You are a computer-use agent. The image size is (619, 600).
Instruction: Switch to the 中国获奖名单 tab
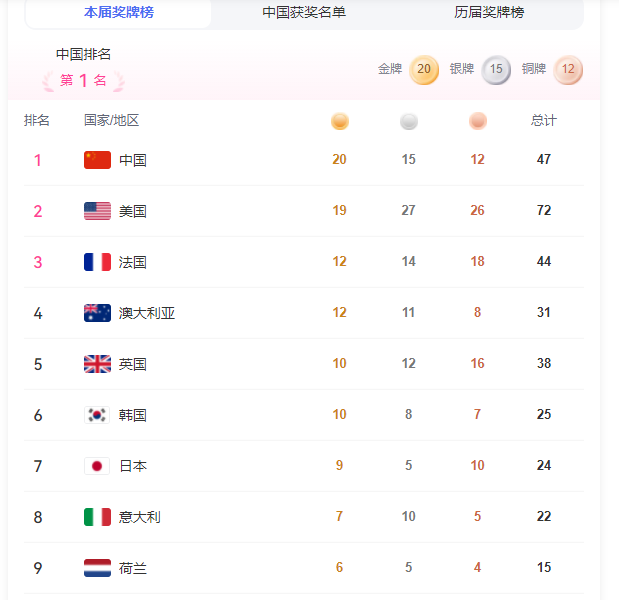304,12
